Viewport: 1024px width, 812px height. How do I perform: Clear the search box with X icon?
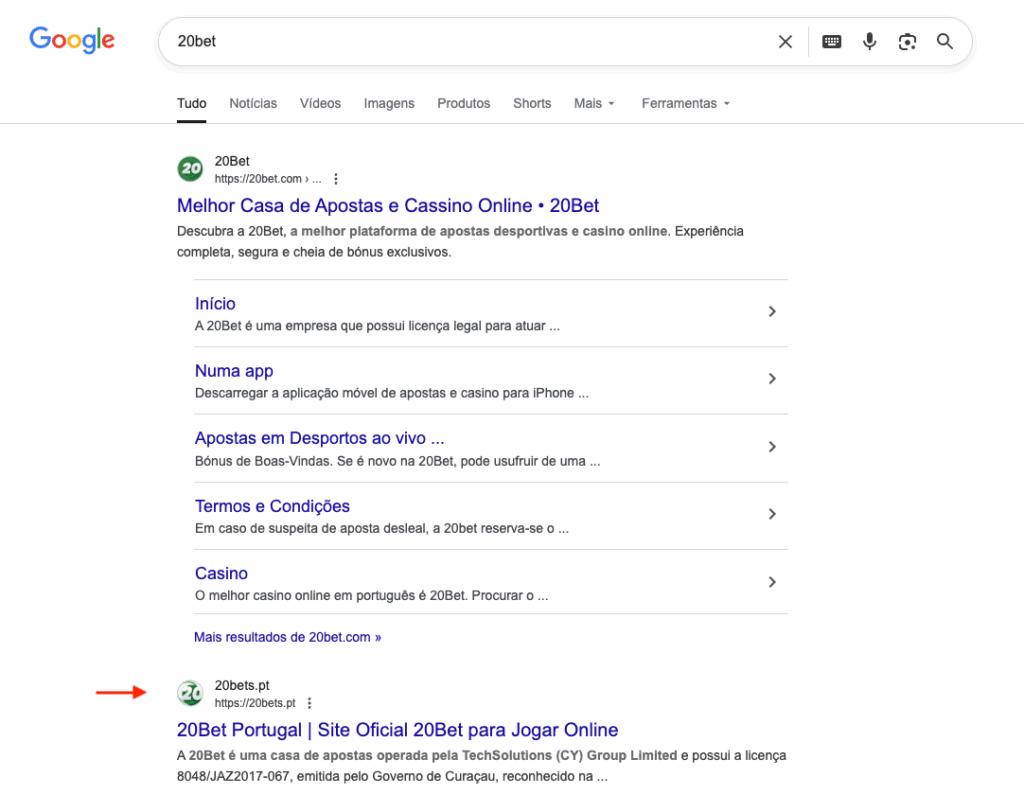pos(785,42)
